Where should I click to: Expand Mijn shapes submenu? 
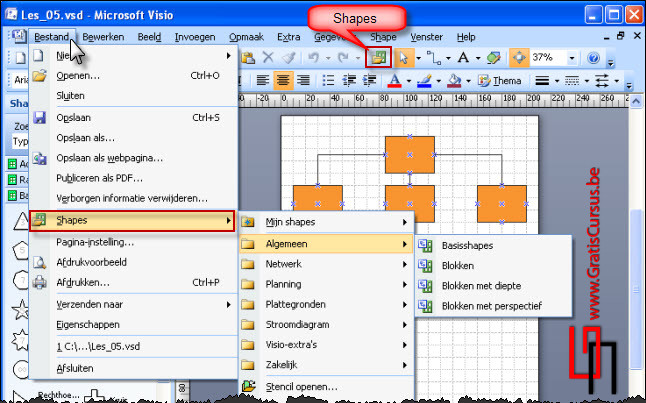tap(326, 222)
